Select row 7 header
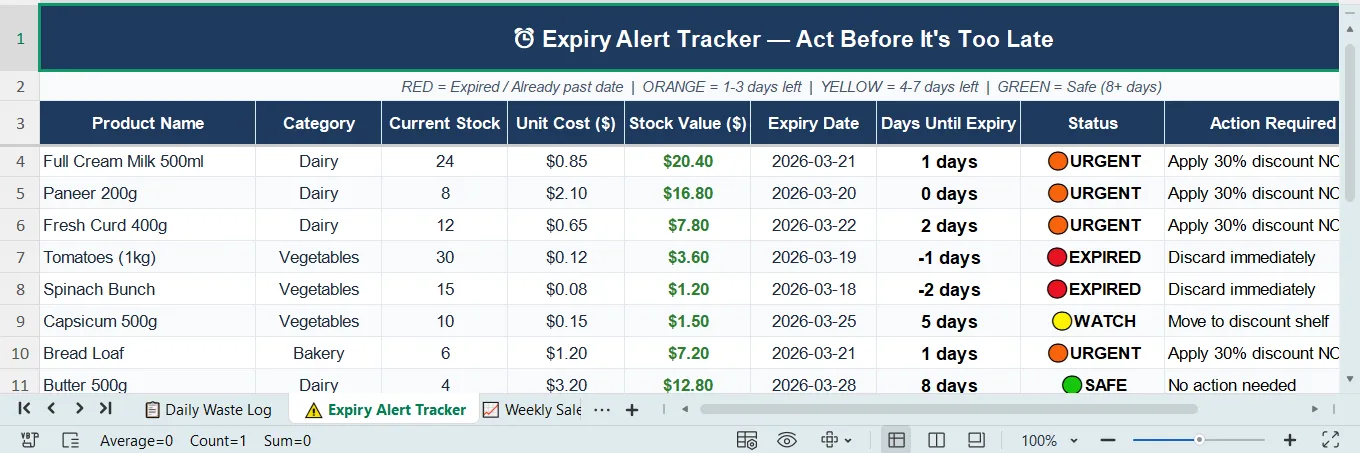The image size is (1360, 453). 20,257
